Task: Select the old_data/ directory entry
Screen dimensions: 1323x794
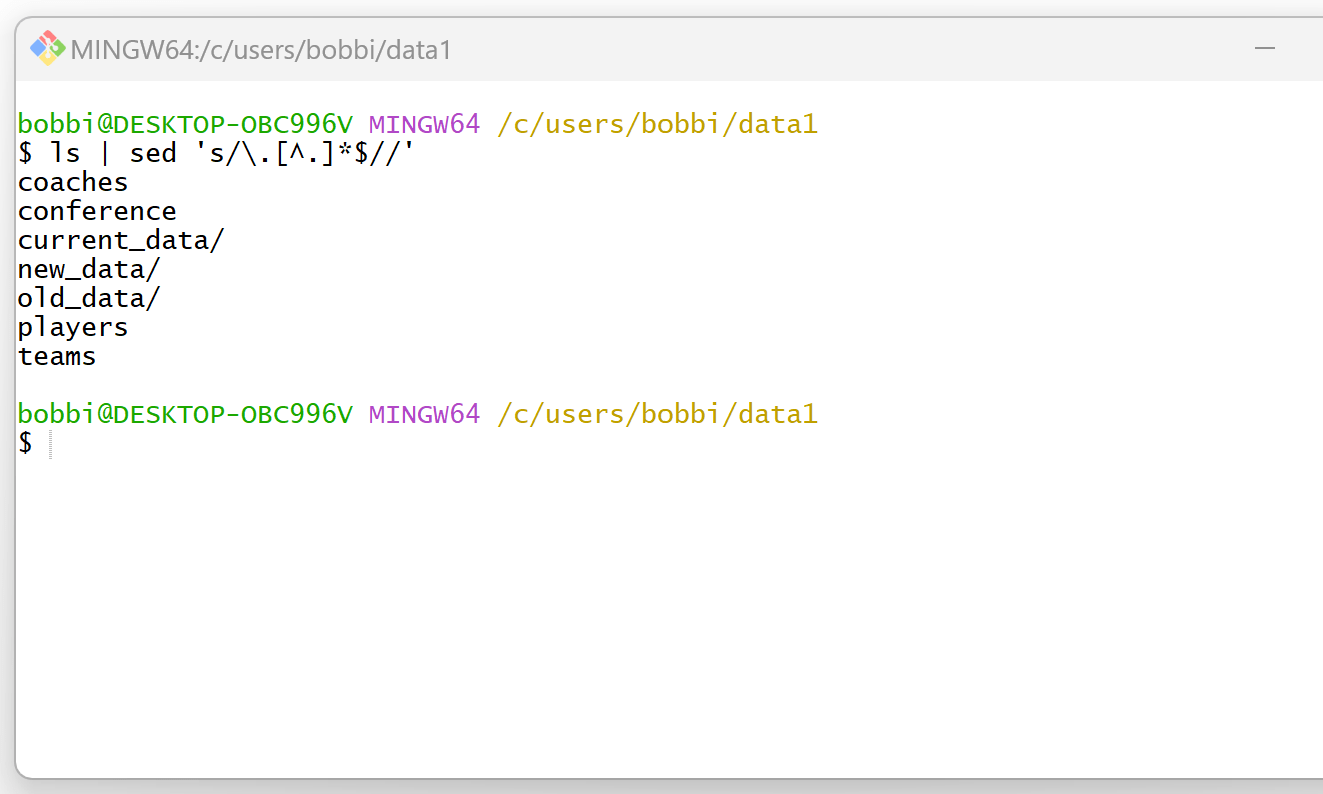Action: pos(88,298)
